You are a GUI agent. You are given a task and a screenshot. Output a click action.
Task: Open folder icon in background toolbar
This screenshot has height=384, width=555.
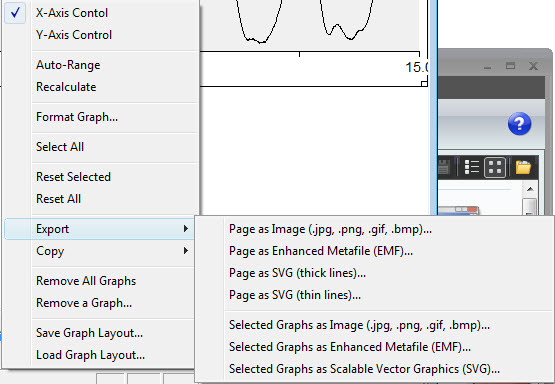tap(523, 167)
